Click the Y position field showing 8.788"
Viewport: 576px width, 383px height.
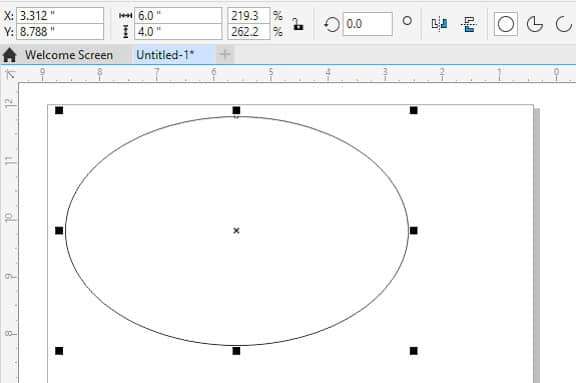[60, 32]
